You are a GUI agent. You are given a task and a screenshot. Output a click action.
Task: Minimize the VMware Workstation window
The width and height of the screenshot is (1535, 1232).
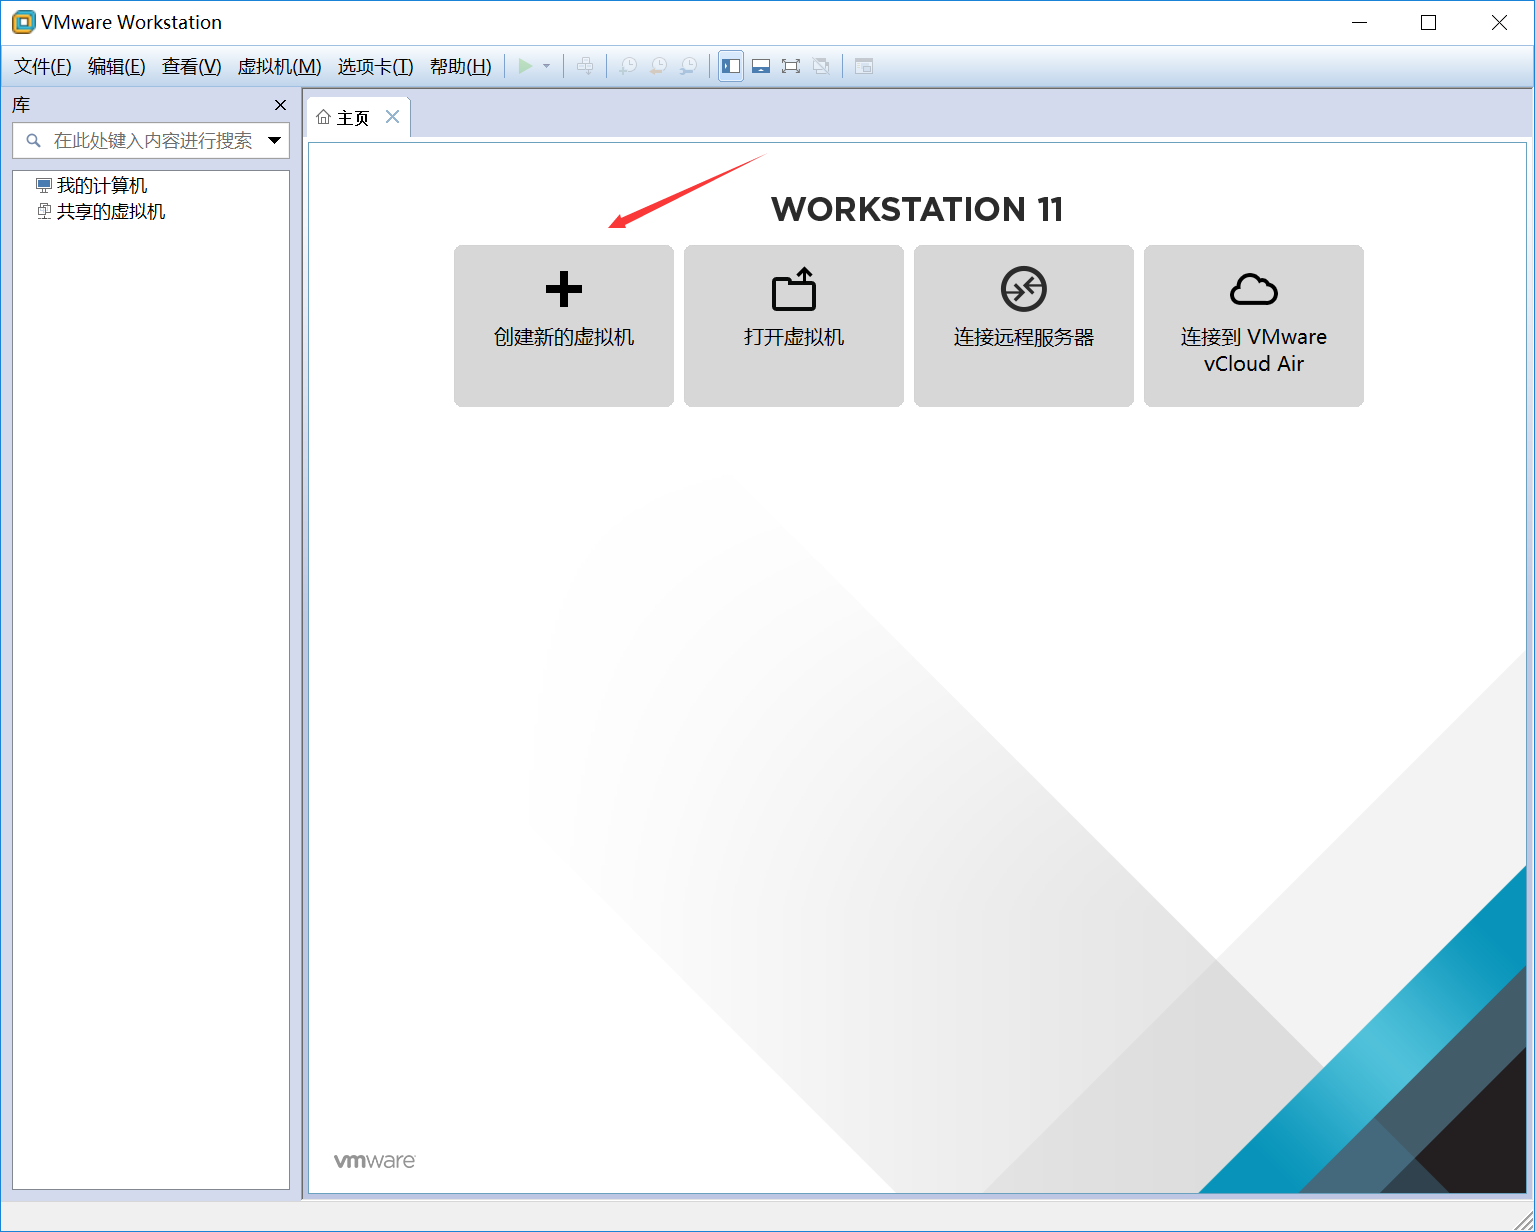click(1359, 22)
